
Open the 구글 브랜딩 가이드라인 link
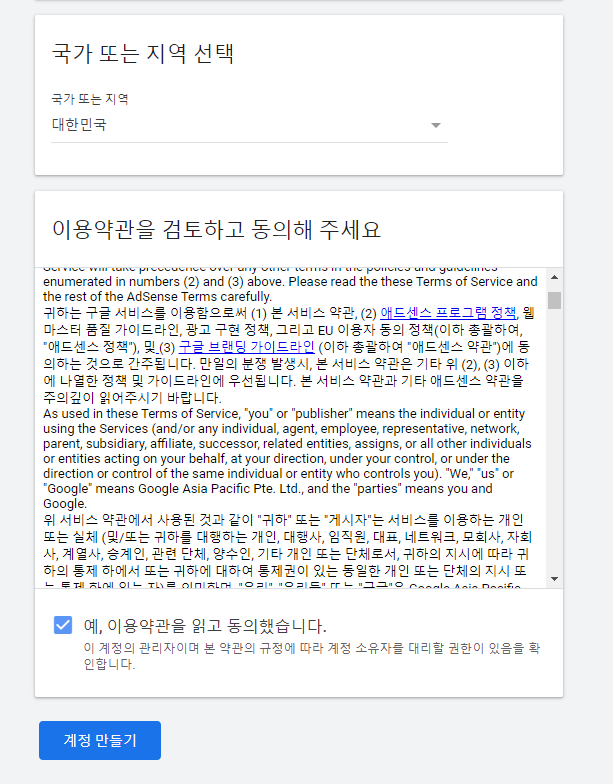(x=246, y=346)
